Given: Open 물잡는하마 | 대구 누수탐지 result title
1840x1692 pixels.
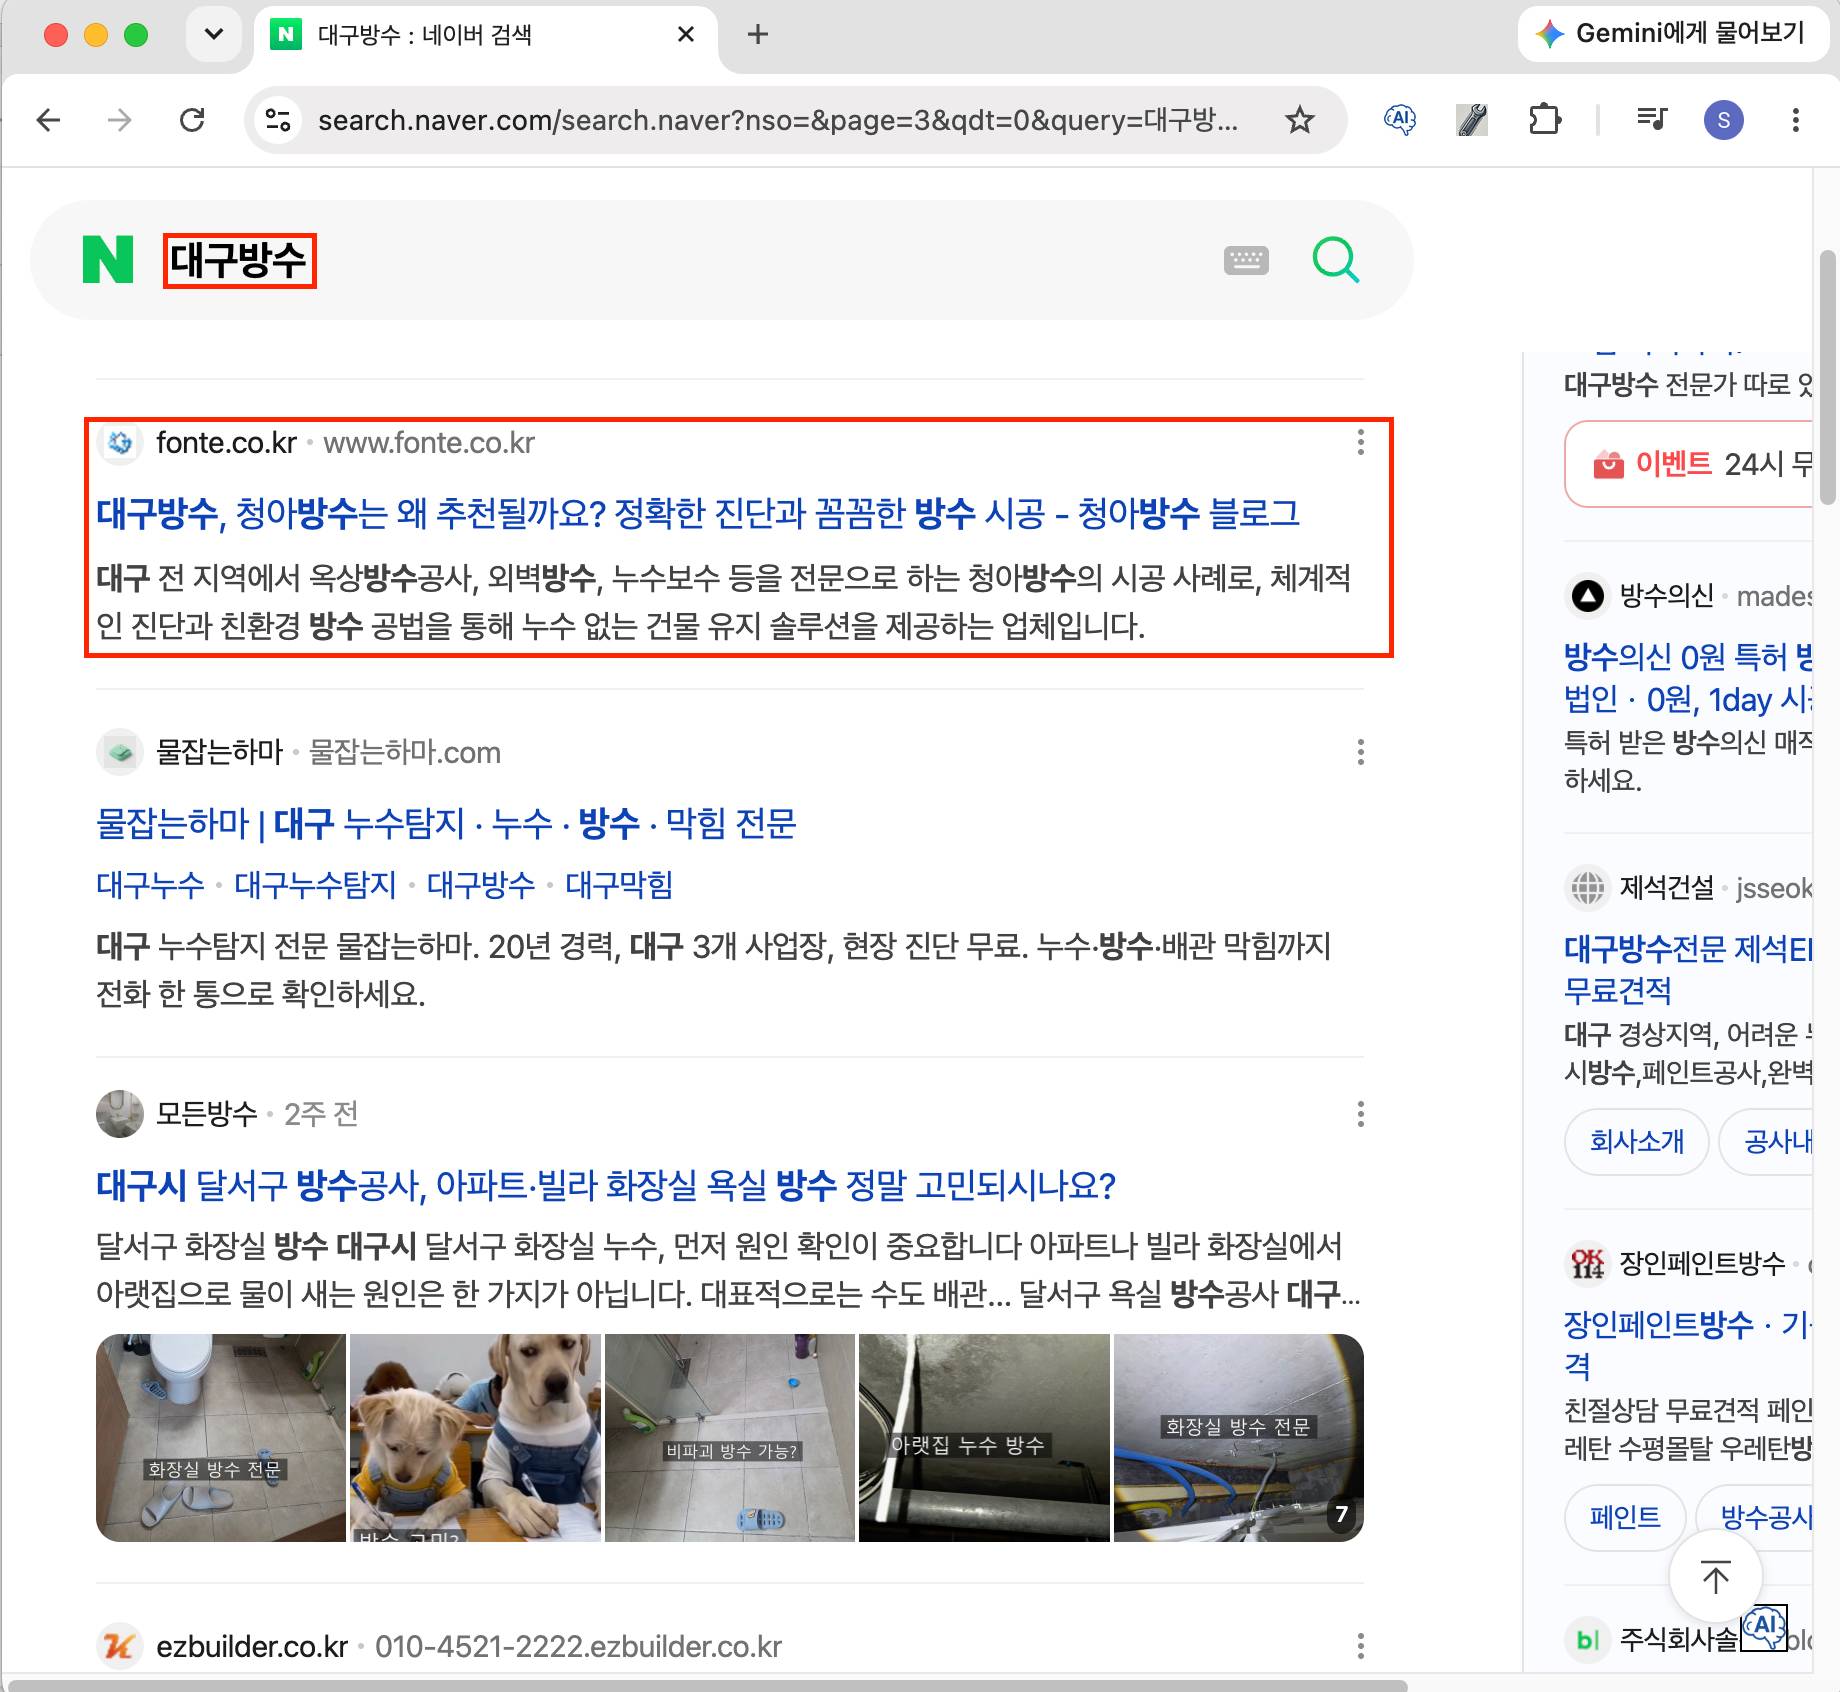Looking at the screenshot, I should 446,823.
